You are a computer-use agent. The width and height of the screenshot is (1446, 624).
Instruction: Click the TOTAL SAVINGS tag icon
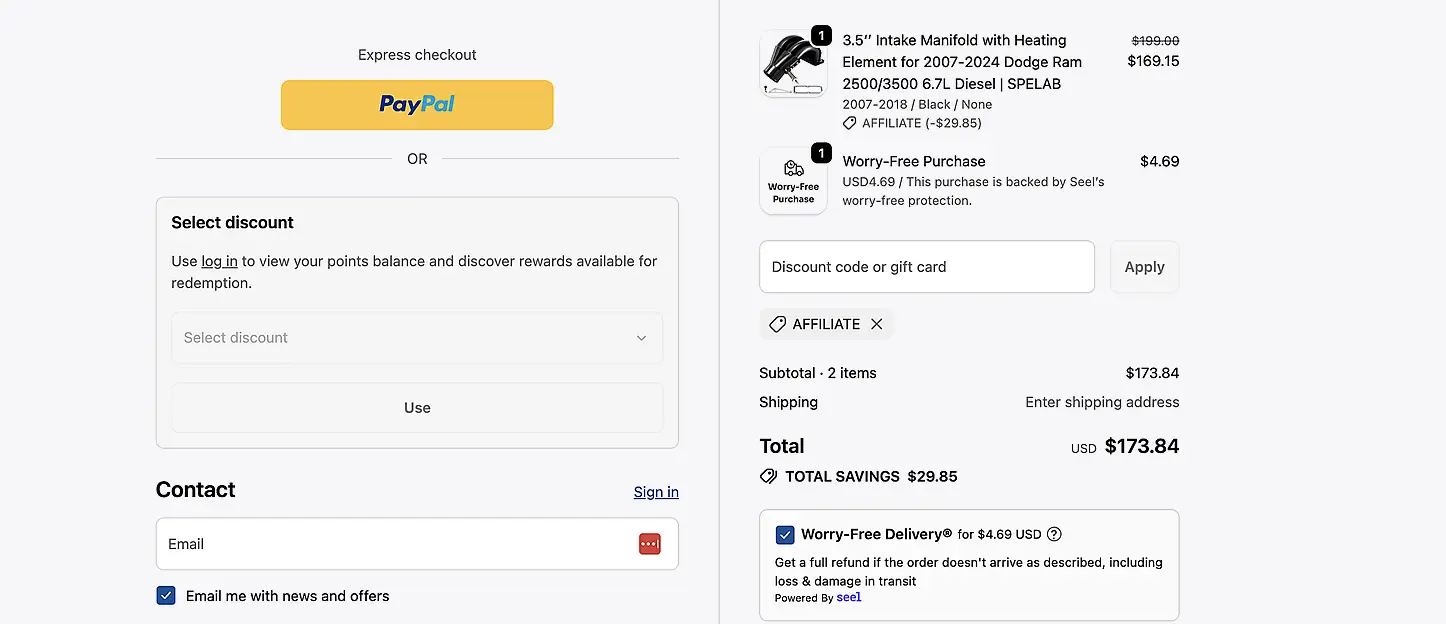[768, 476]
